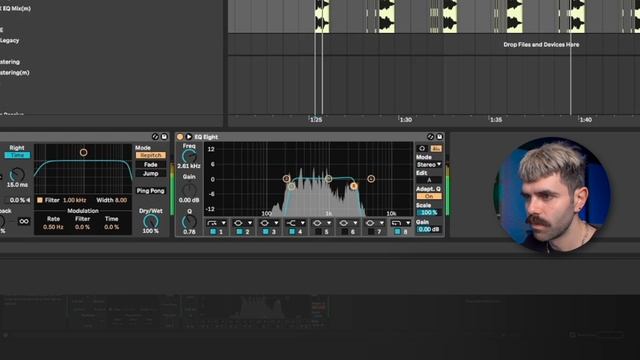The height and width of the screenshot is (360, 640).
Task: Open filter type chooser for band 1
Action: [217, 223]
